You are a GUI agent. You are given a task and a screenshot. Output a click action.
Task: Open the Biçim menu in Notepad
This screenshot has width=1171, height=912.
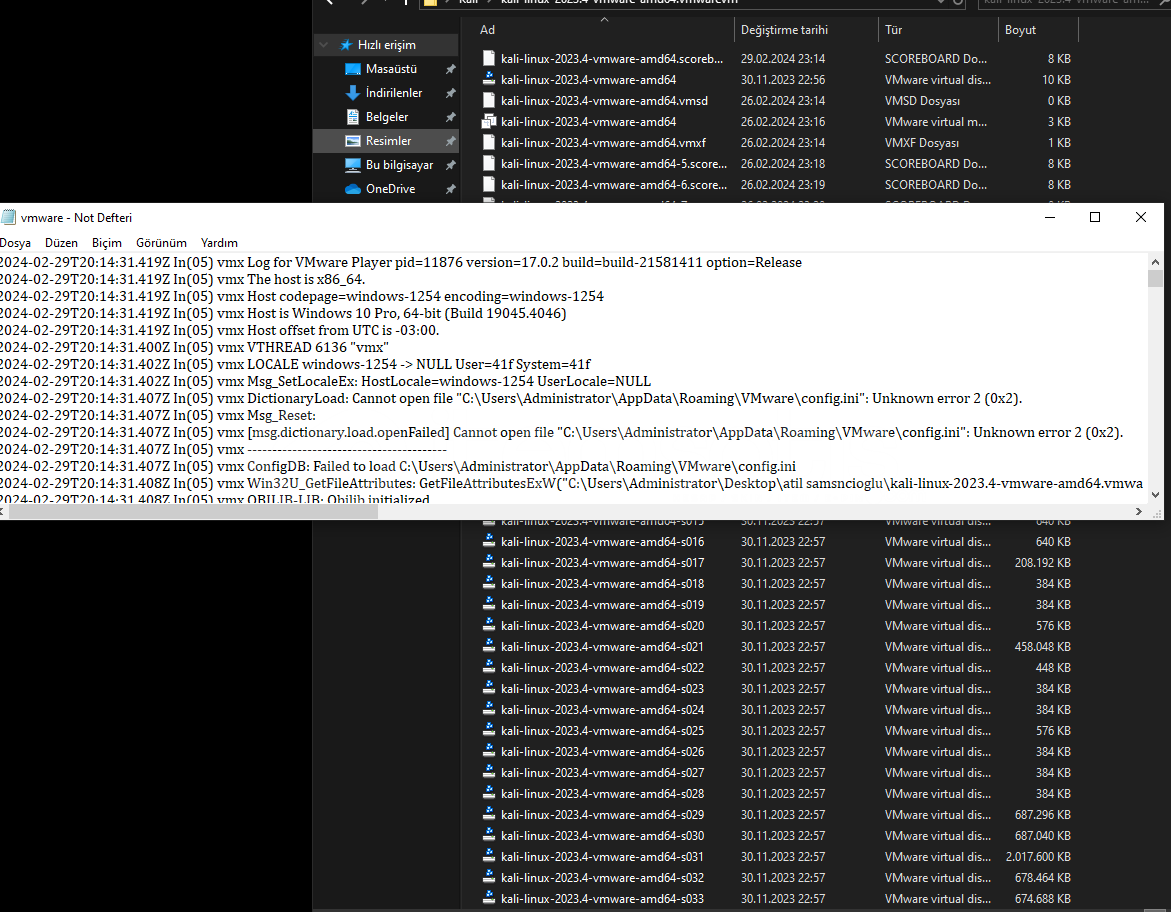(107, 243)
